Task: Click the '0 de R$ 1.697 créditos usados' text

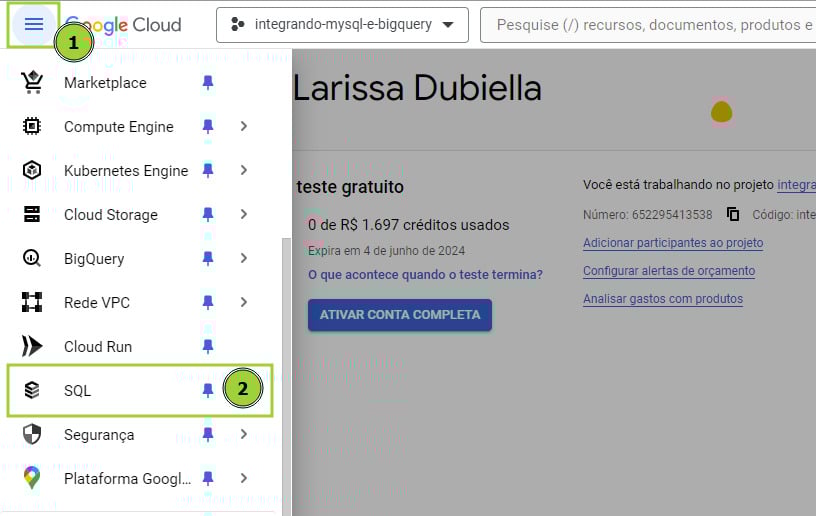Action: 409,225
